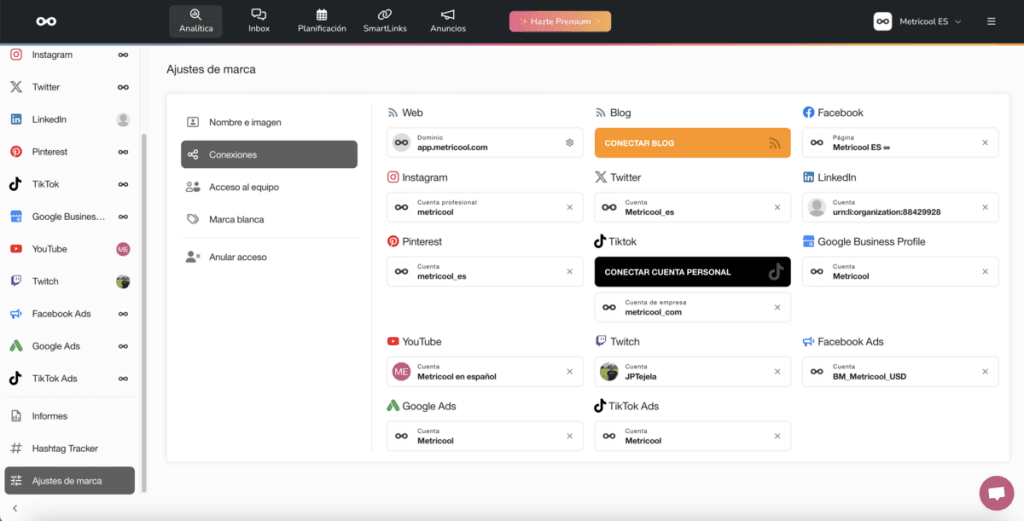
Task: Click the Metricool infinity logo
Action: [x=46, y=22]
